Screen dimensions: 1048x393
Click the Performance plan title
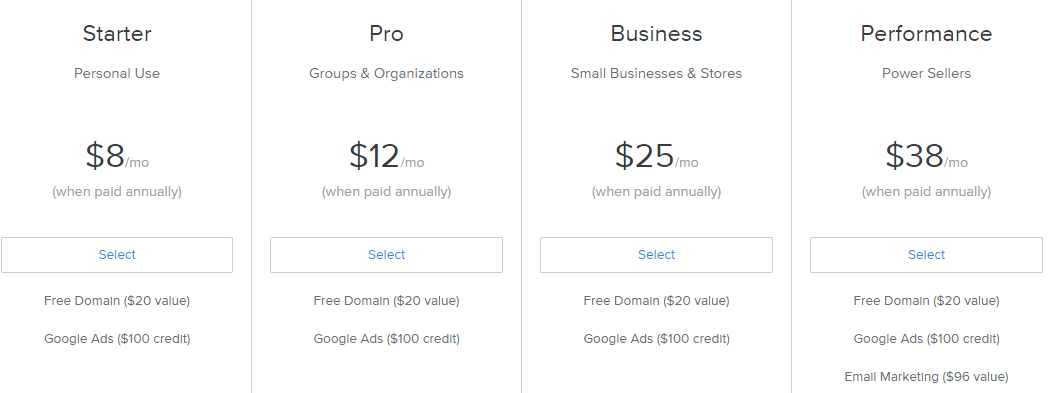(926, 33)
